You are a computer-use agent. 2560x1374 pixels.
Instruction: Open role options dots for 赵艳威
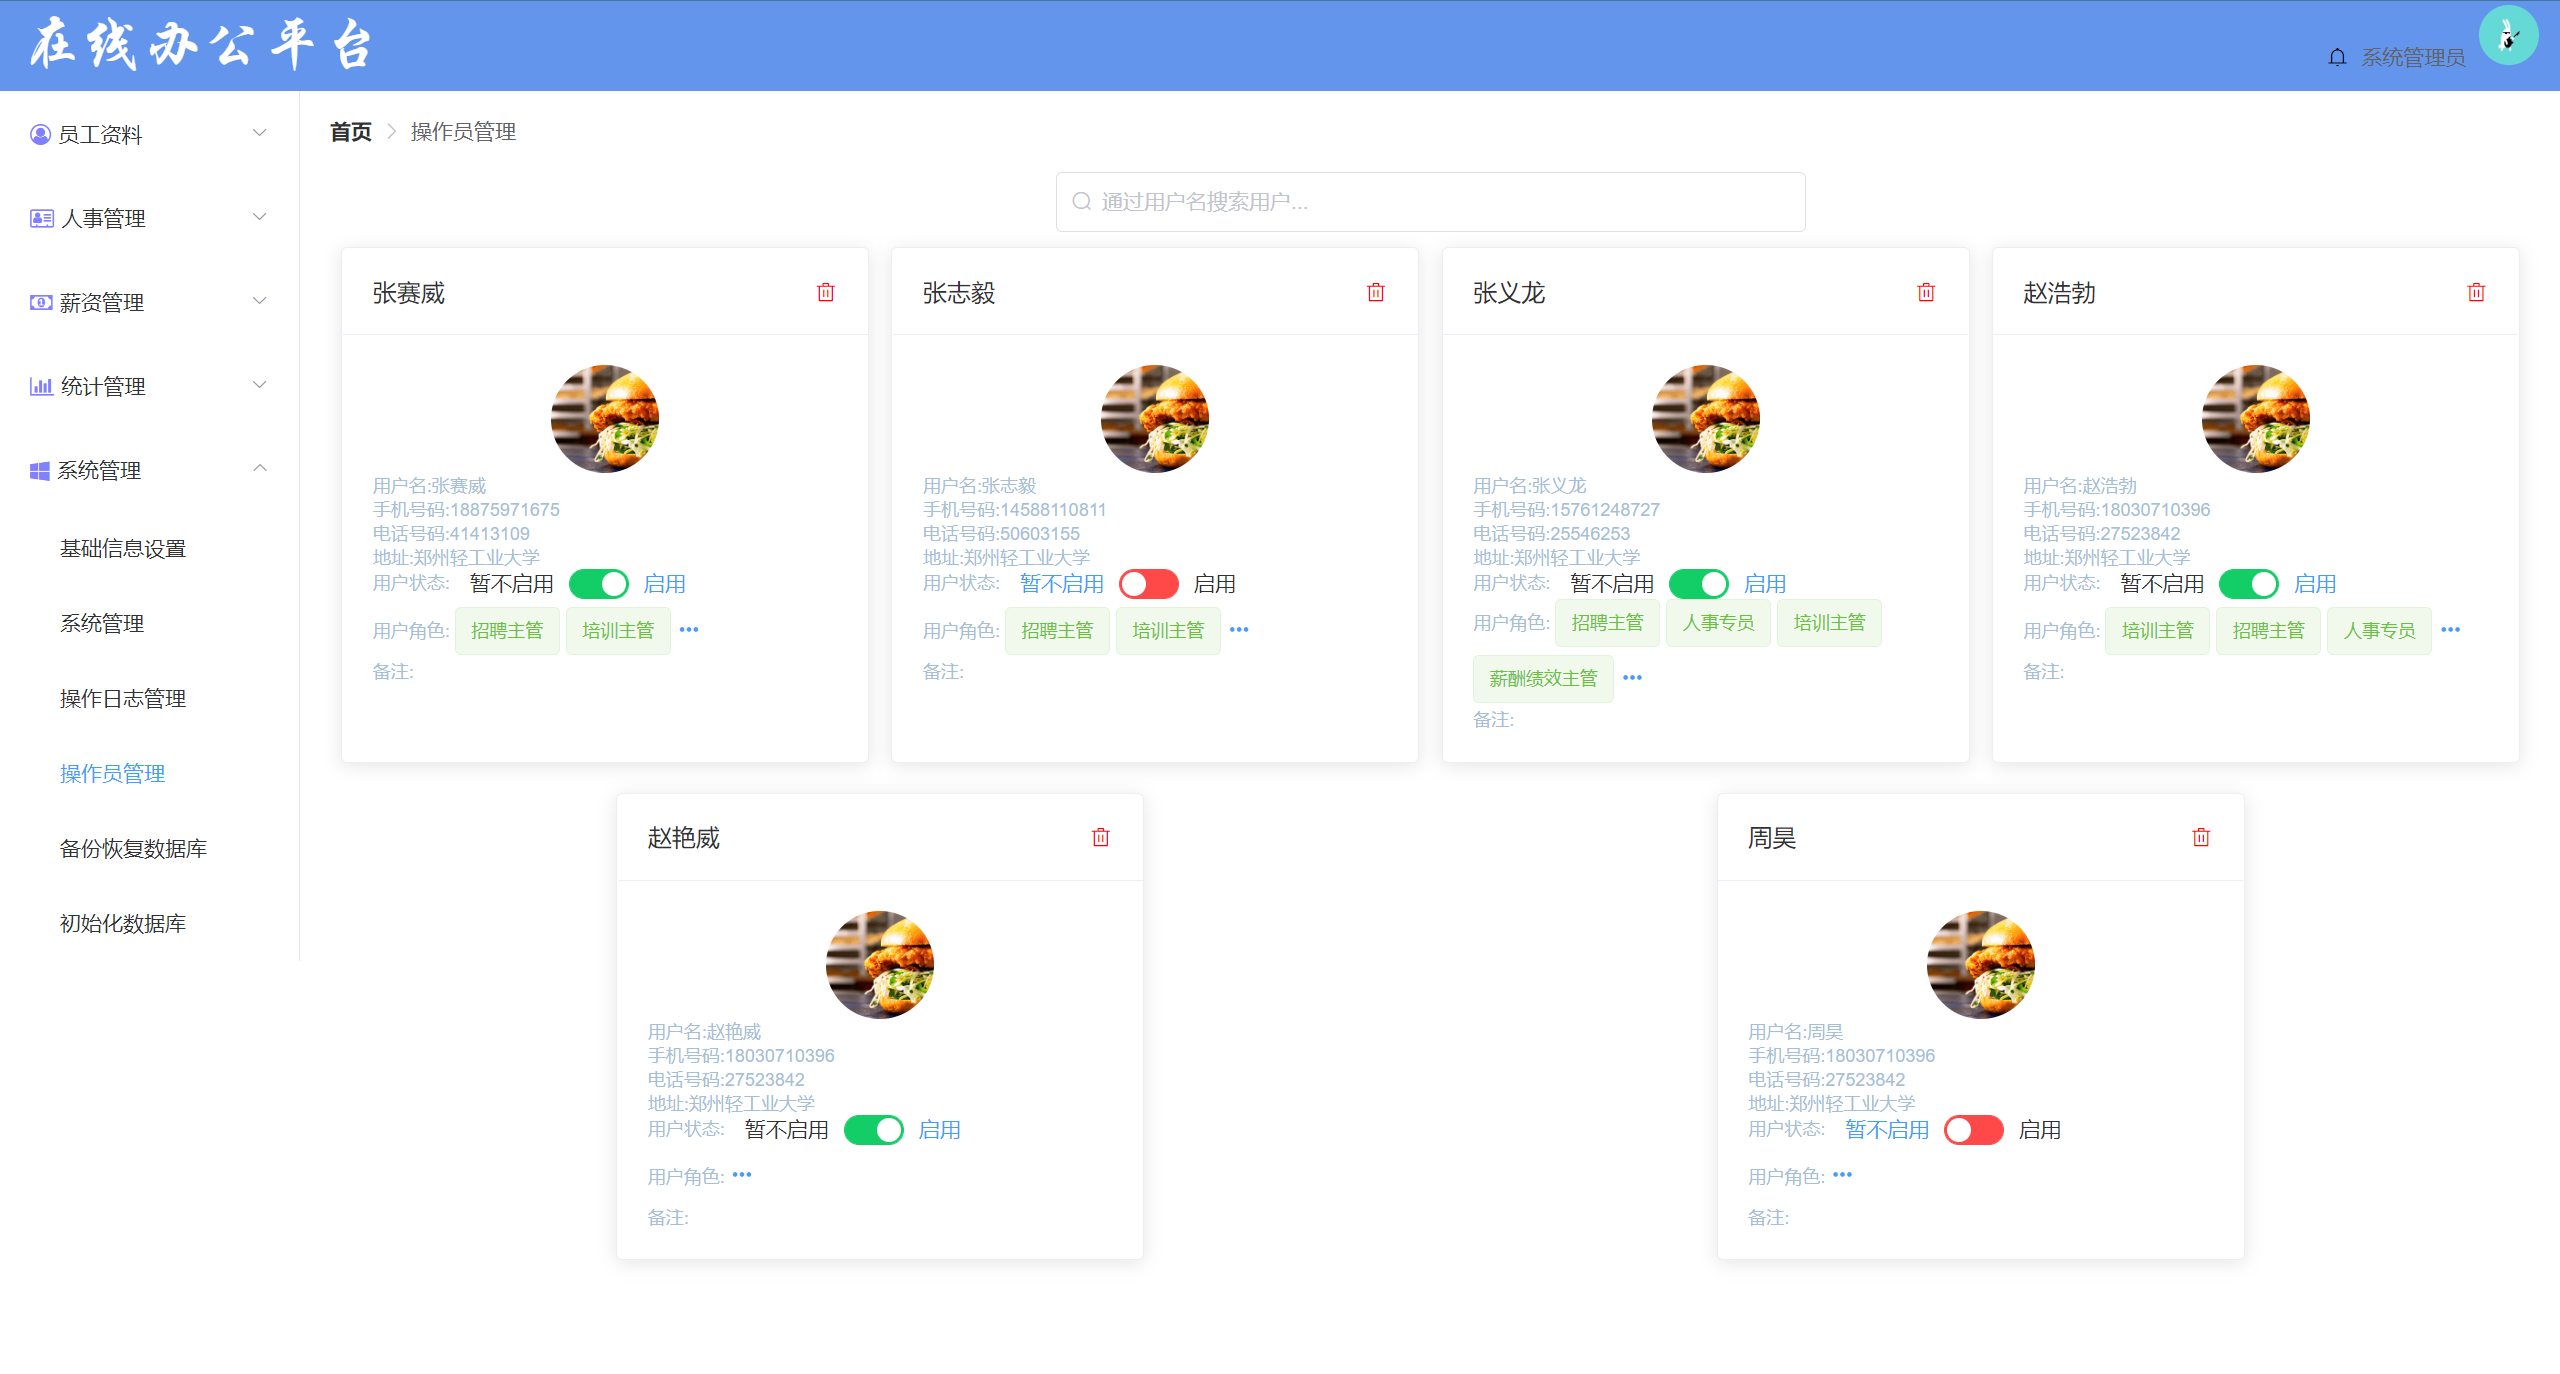tap(741, 1175)
